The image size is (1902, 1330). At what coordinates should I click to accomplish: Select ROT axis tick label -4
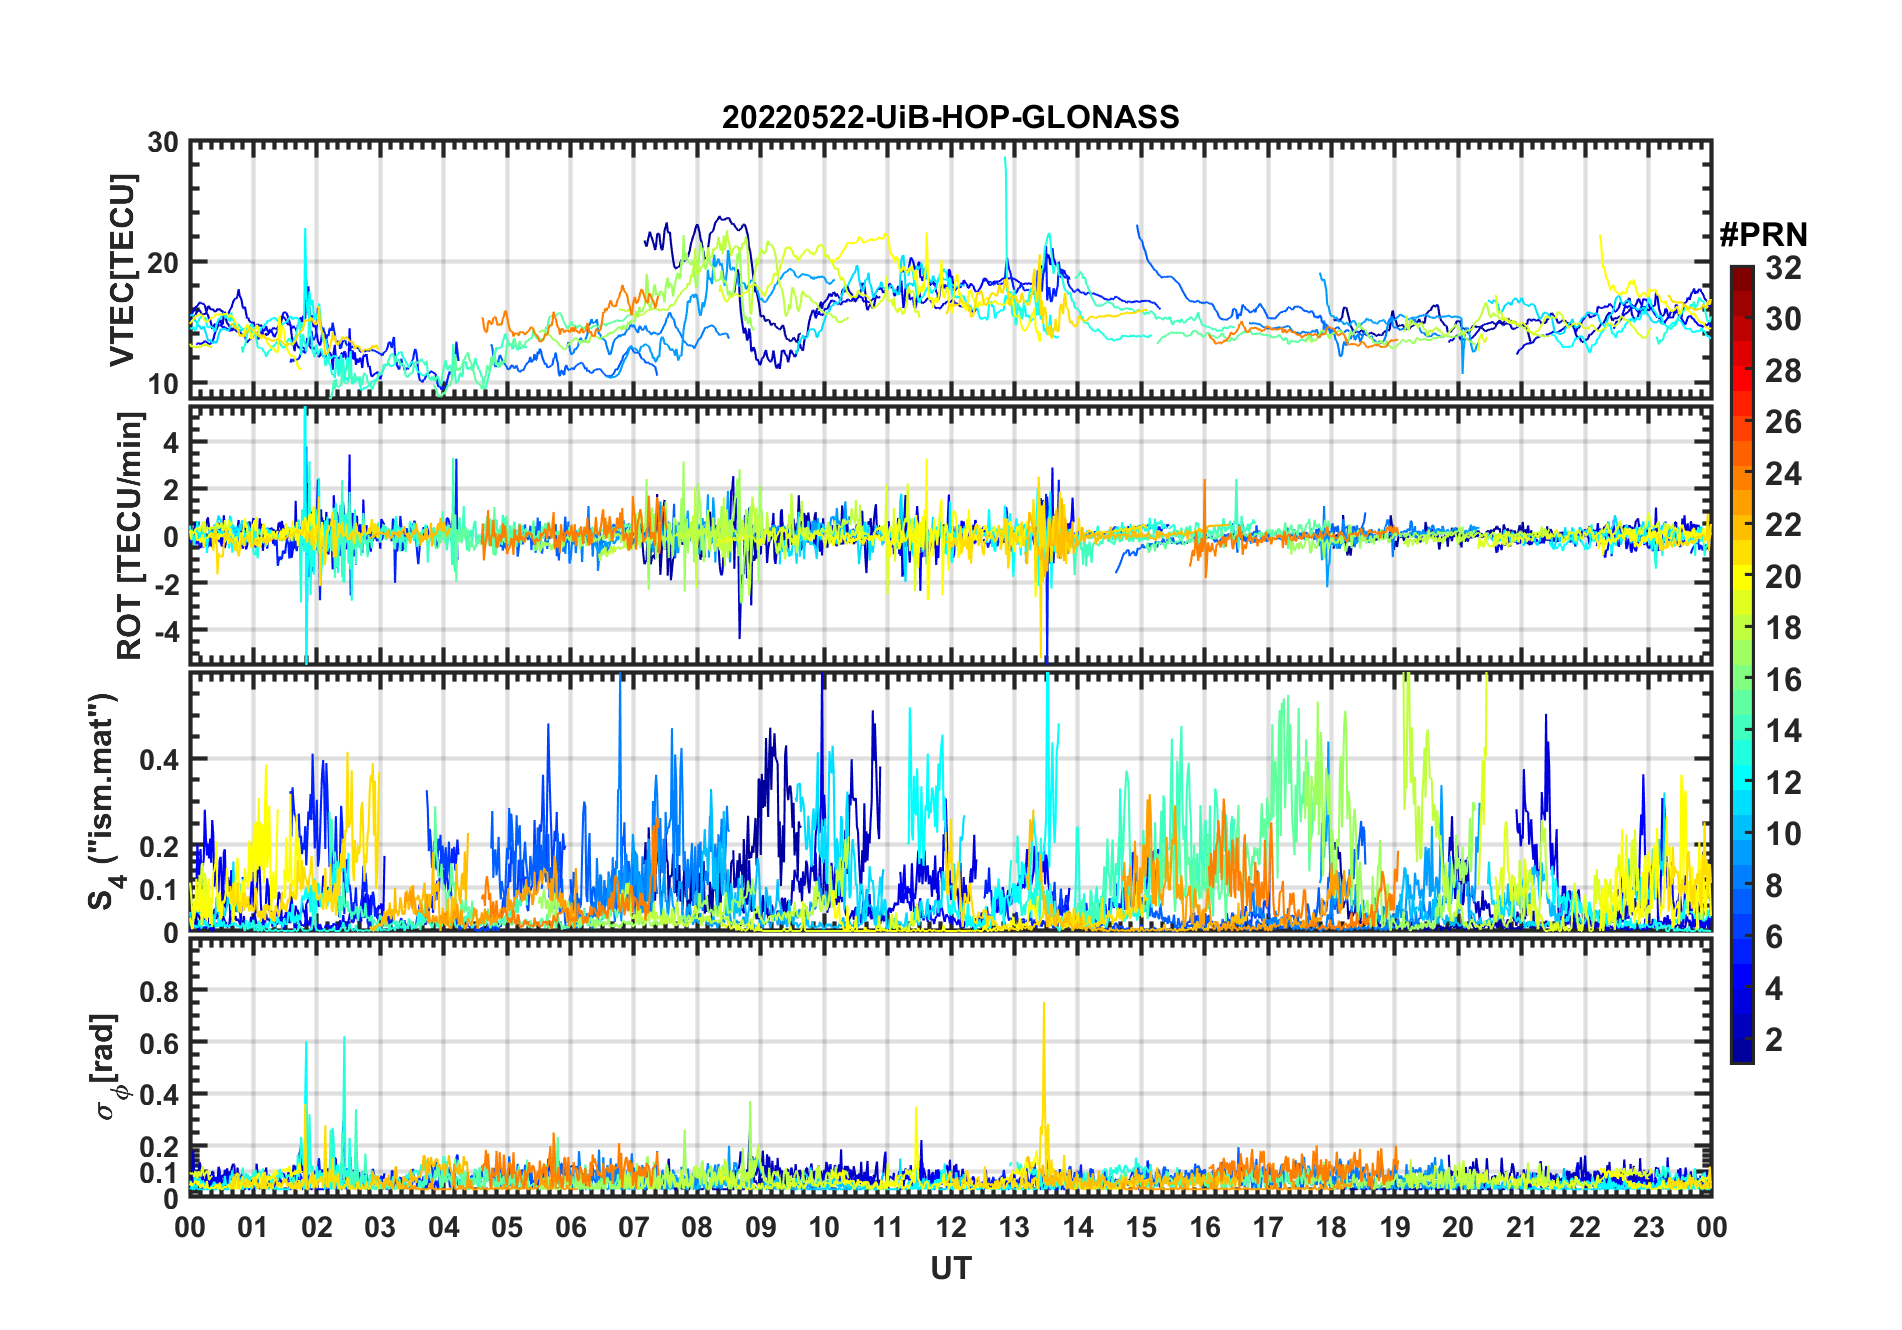point(166,631)
